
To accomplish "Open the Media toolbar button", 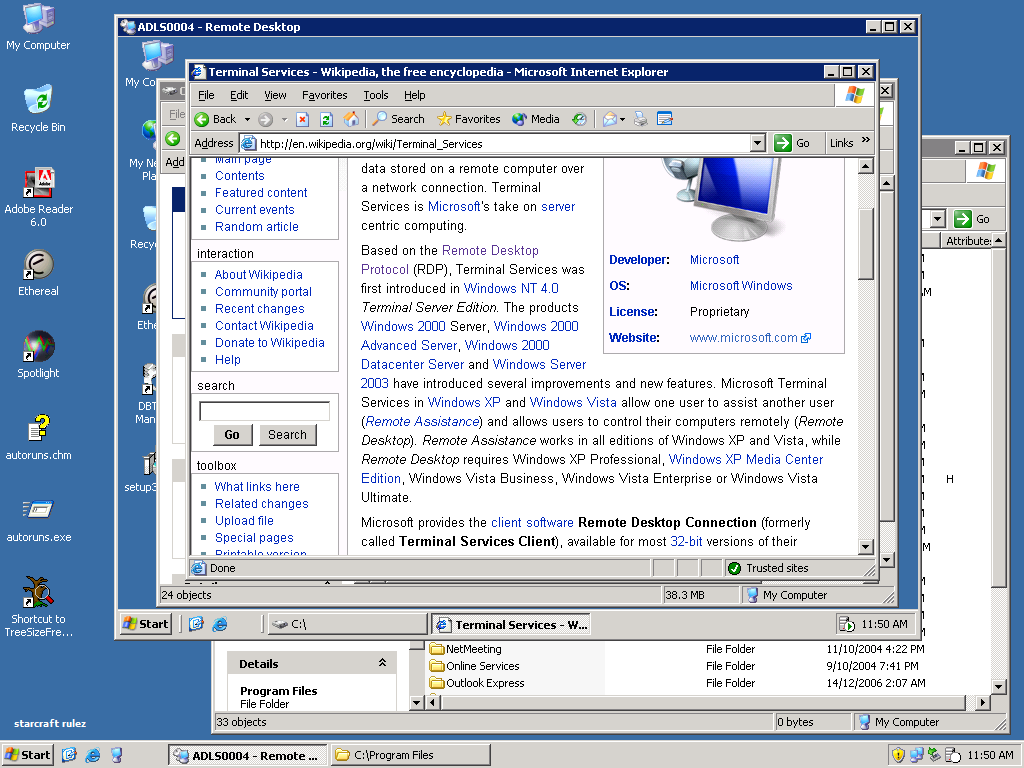I will 536,119.
